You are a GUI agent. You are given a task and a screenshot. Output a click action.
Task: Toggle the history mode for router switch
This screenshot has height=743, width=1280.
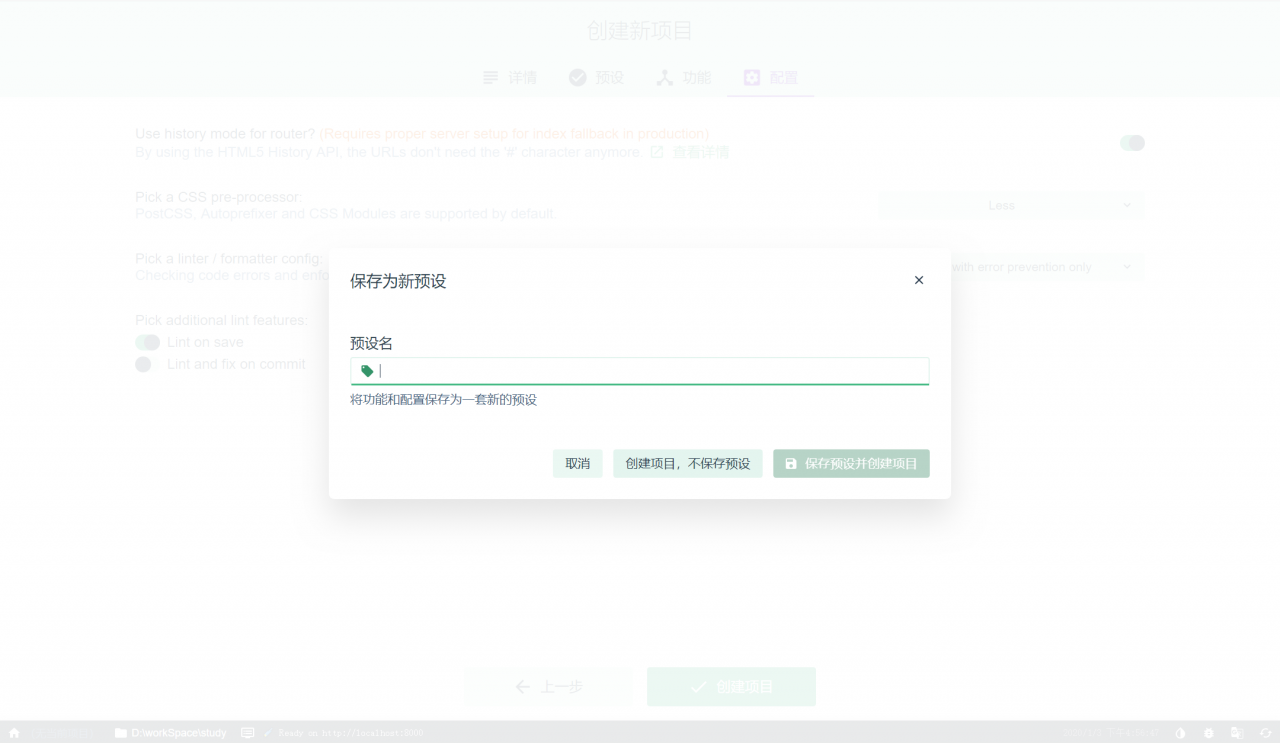(1132, 143)
